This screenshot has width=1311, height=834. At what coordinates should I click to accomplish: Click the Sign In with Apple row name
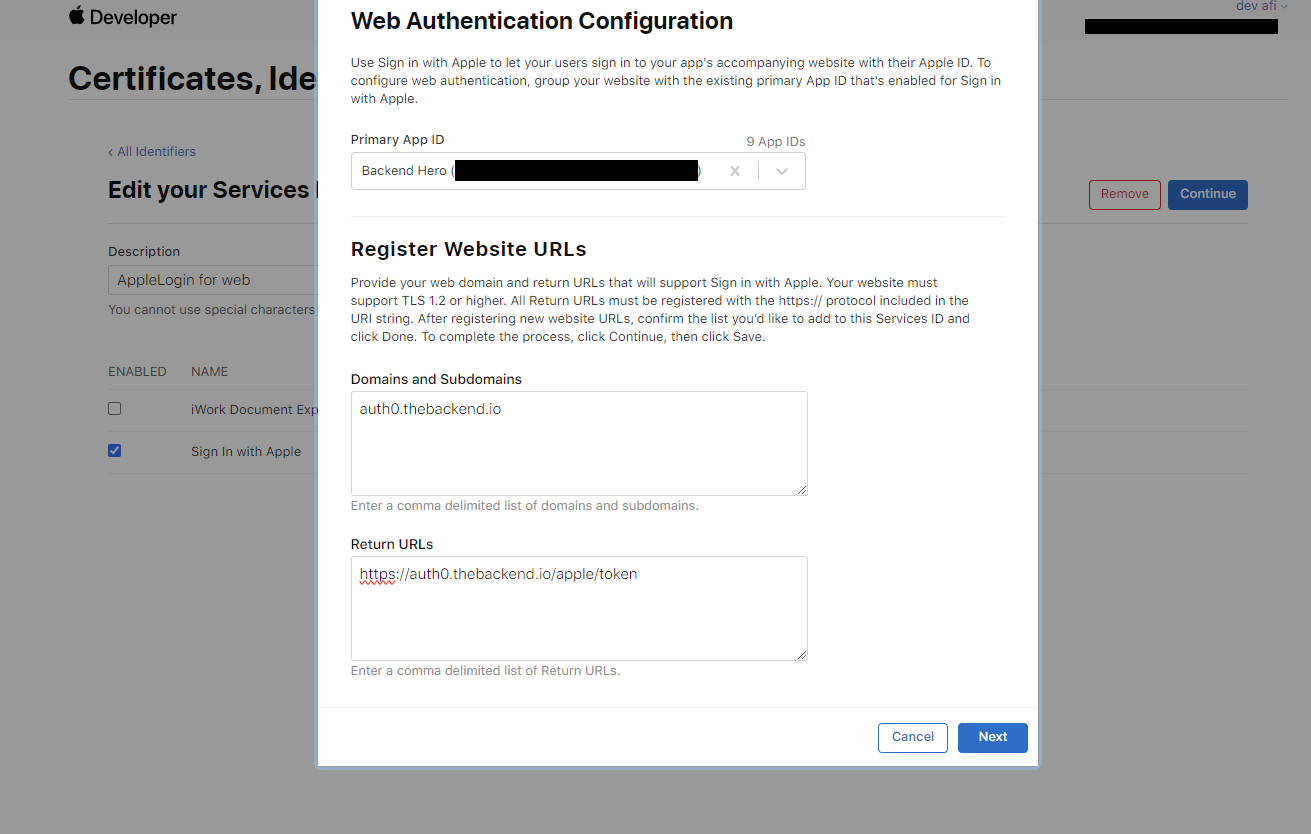tap(246, 452)
